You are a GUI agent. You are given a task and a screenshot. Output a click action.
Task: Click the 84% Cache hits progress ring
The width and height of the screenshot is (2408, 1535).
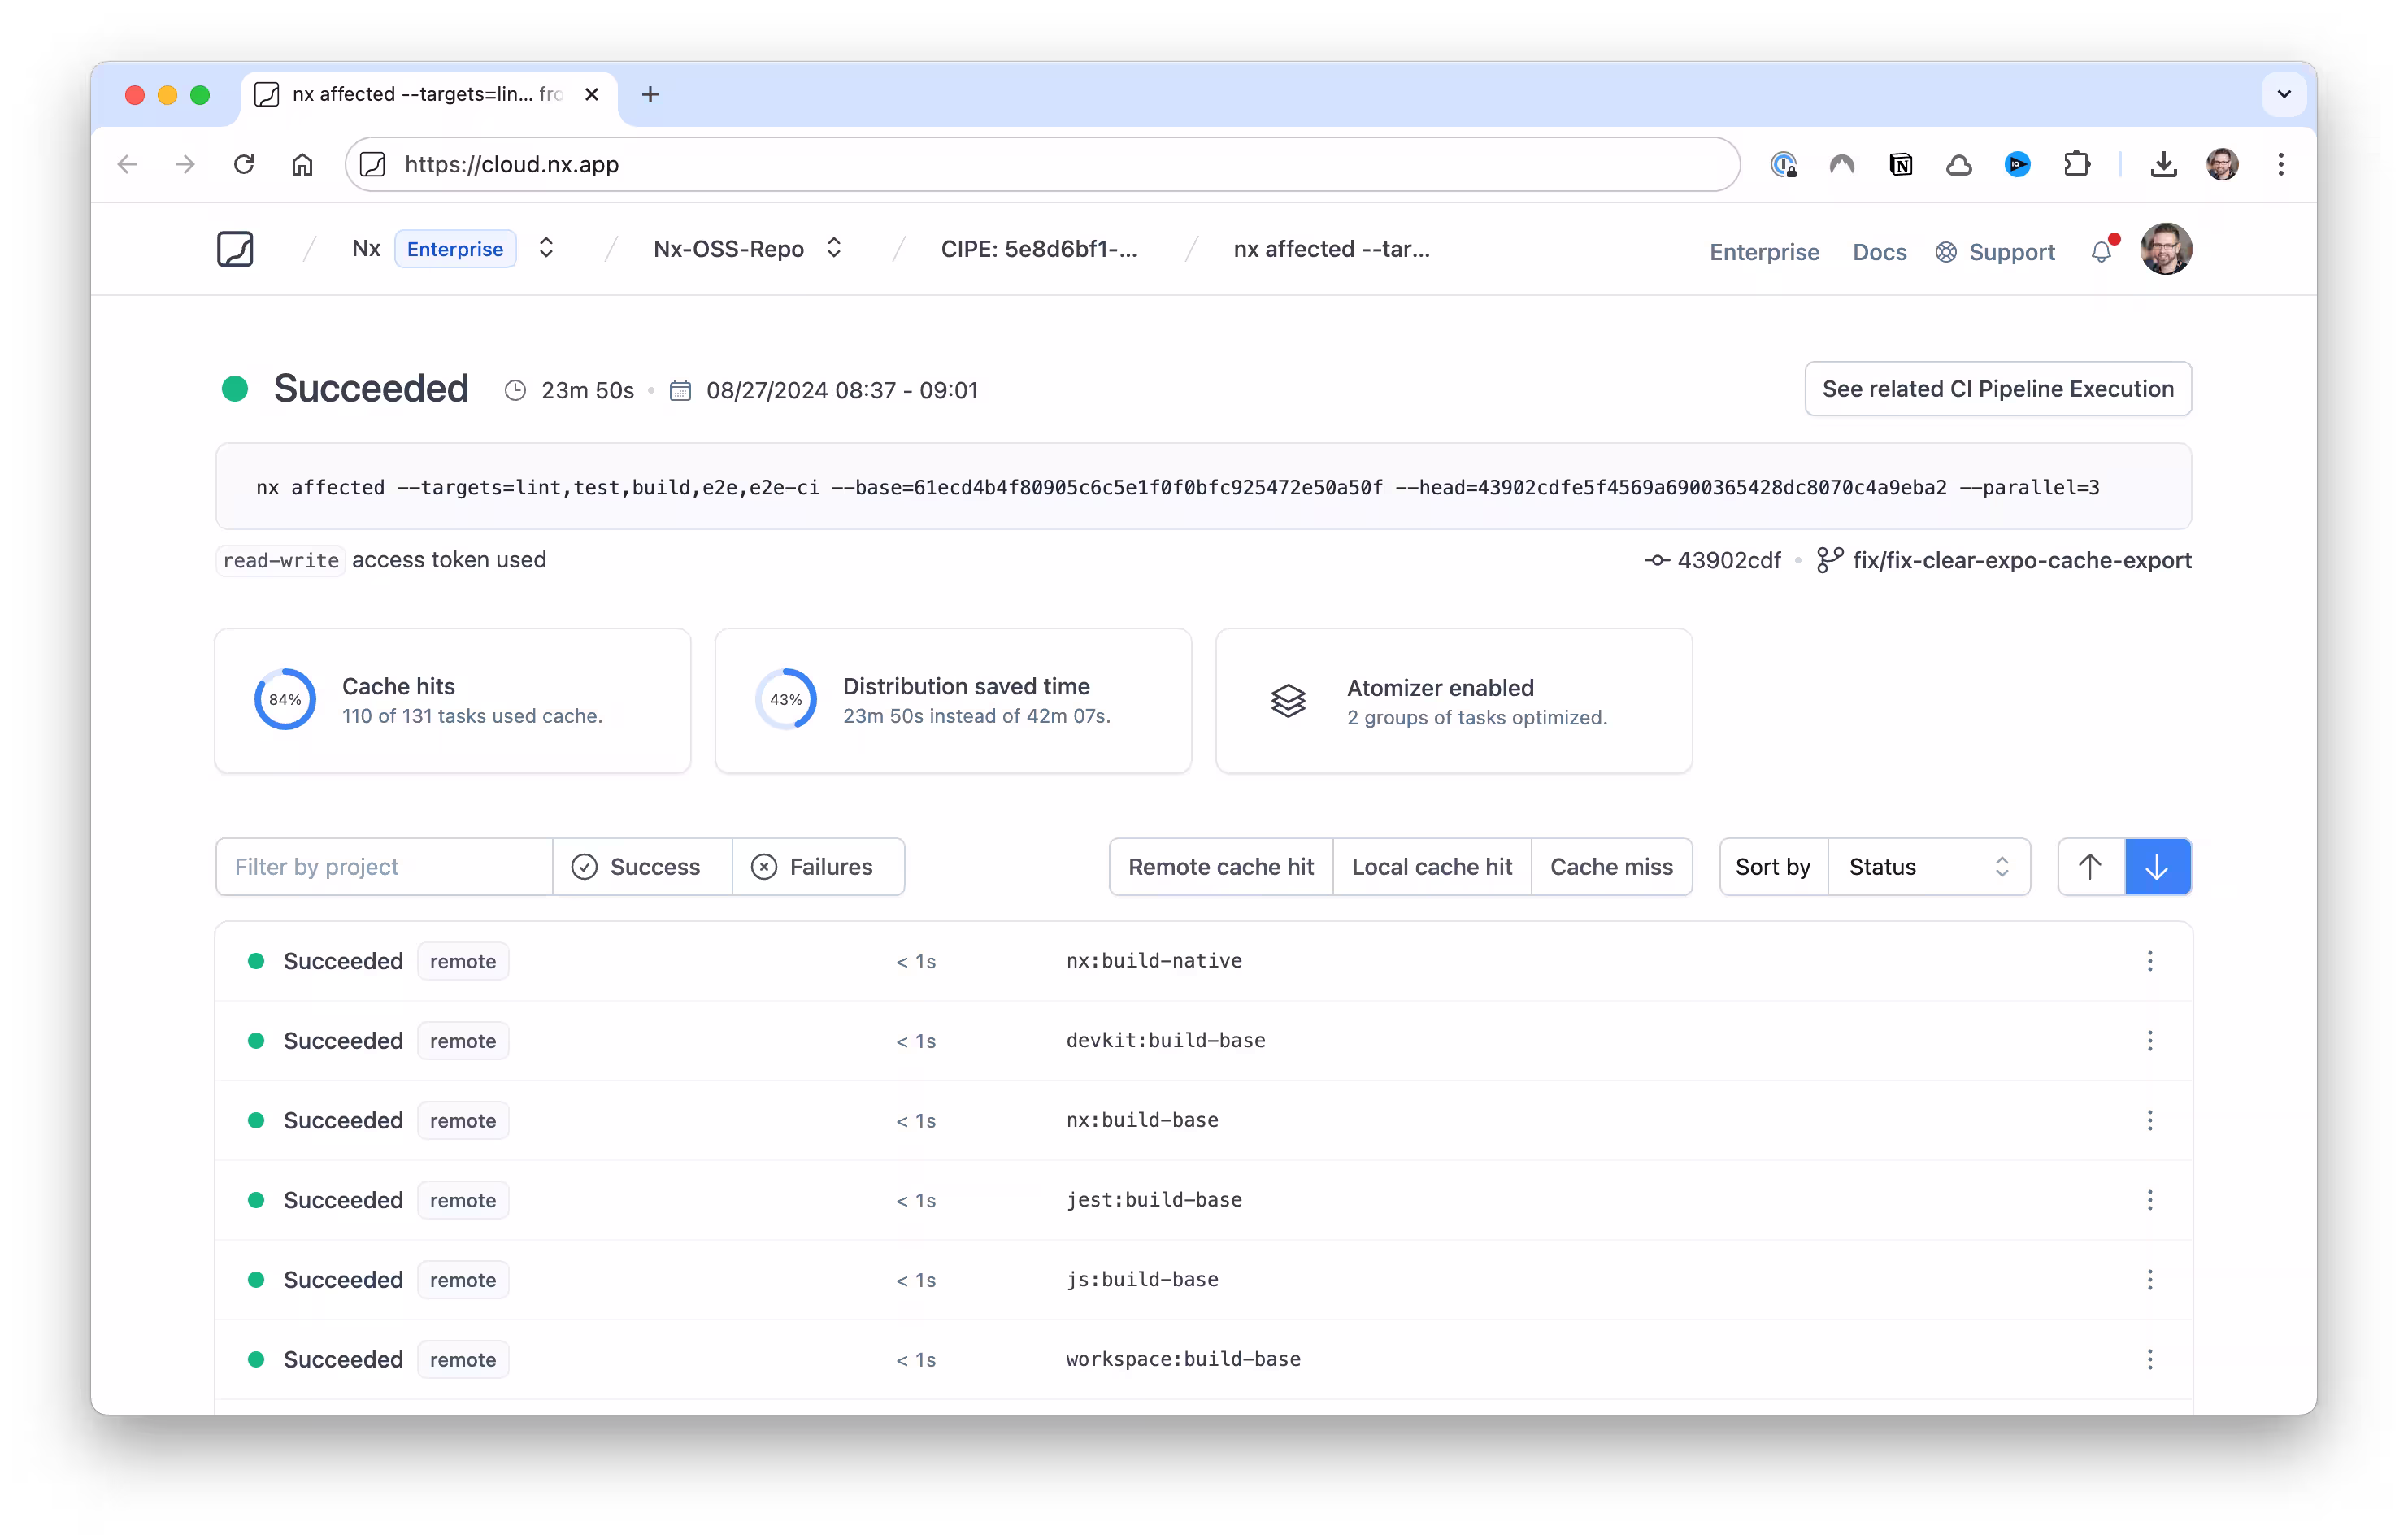[x=285, y=699]
